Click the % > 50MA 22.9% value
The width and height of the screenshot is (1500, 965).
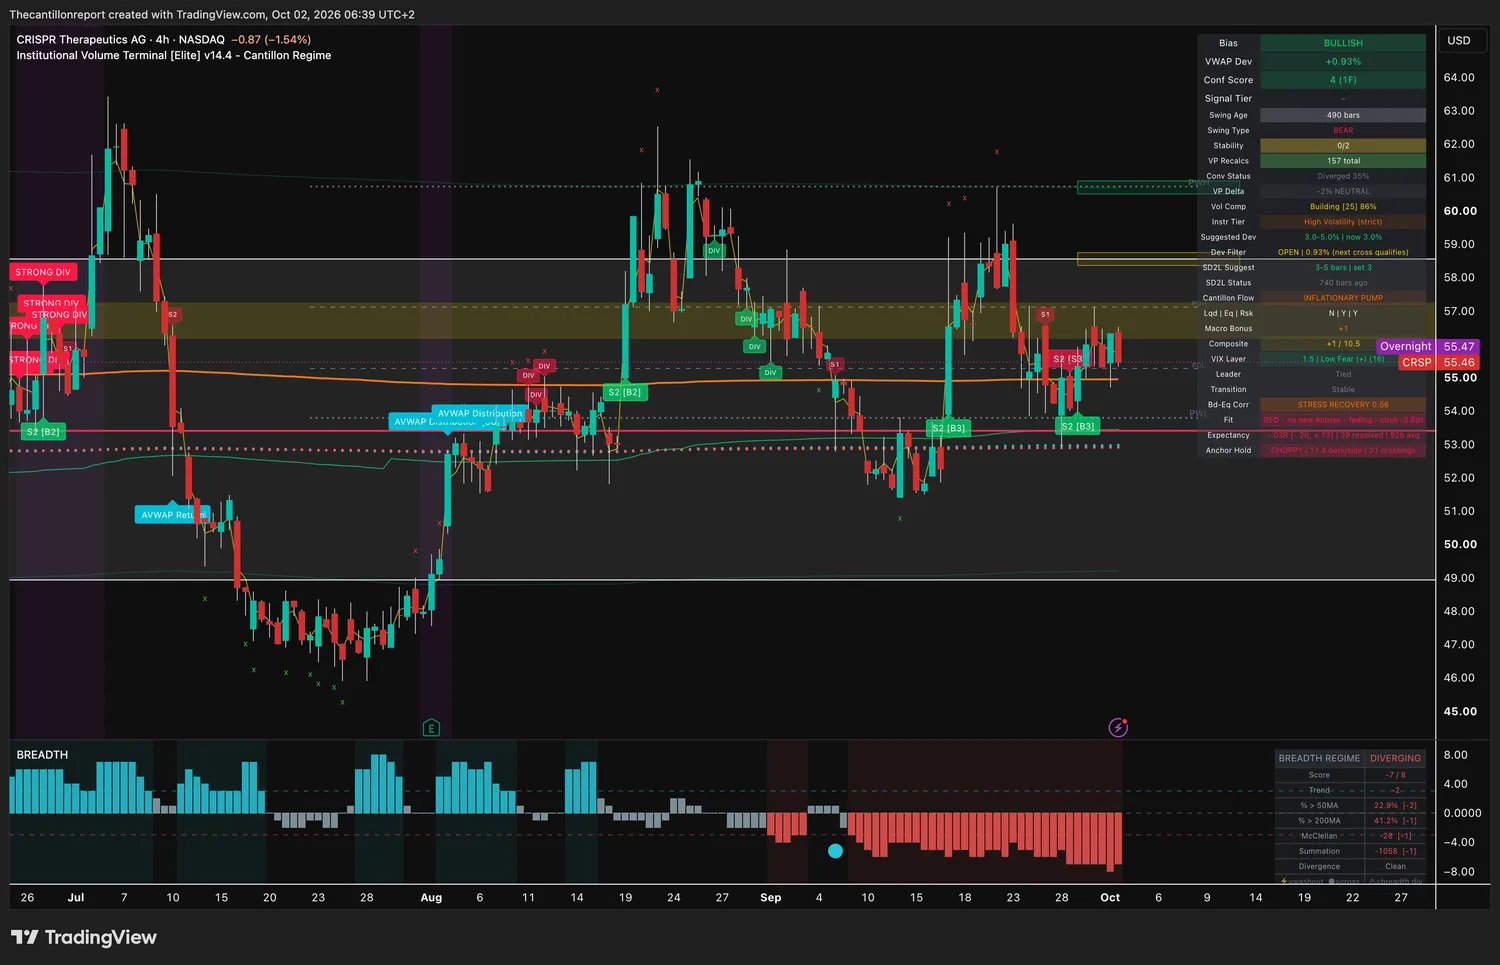click(1395, 805)
